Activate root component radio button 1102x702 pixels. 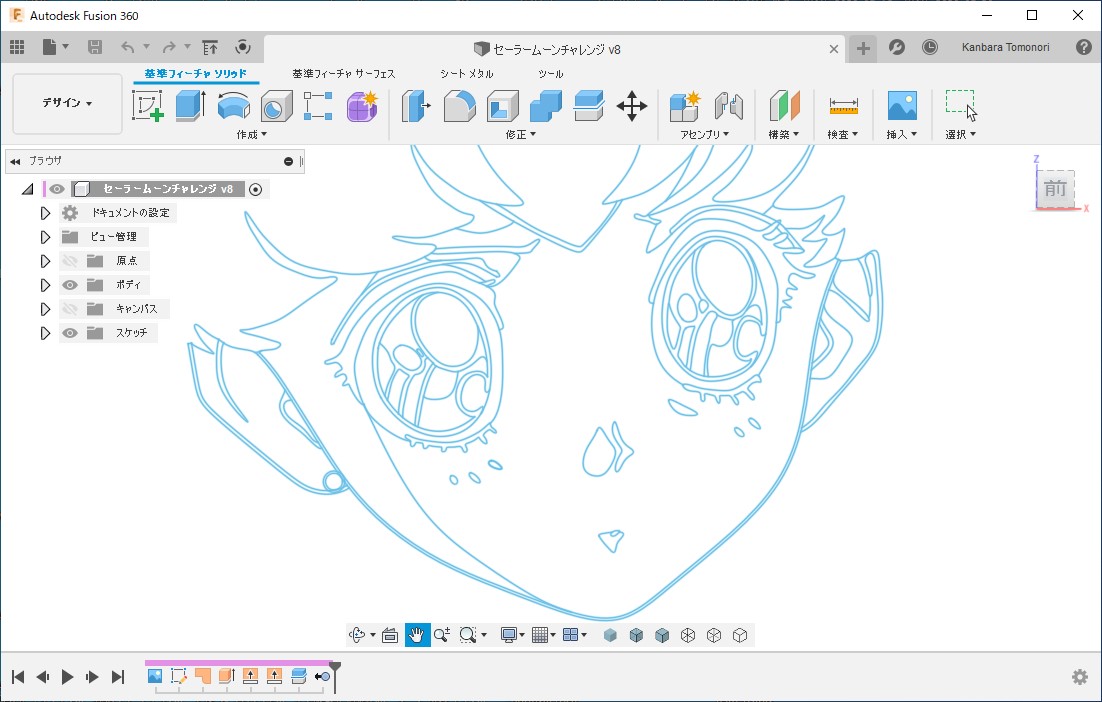point(256,189)
